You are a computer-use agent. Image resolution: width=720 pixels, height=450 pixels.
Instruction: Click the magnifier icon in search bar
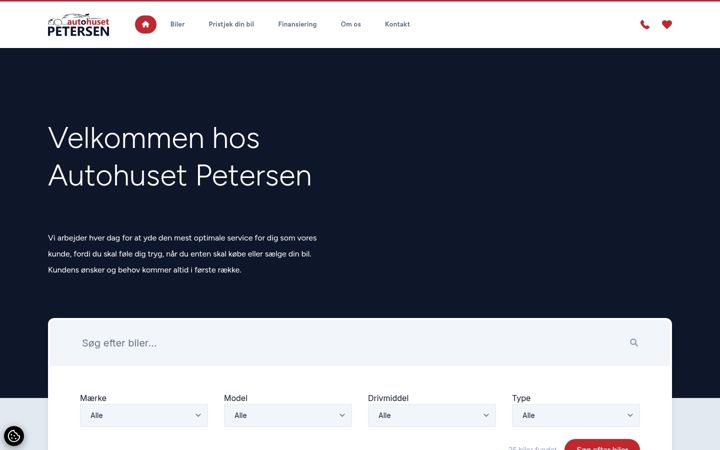634,343
